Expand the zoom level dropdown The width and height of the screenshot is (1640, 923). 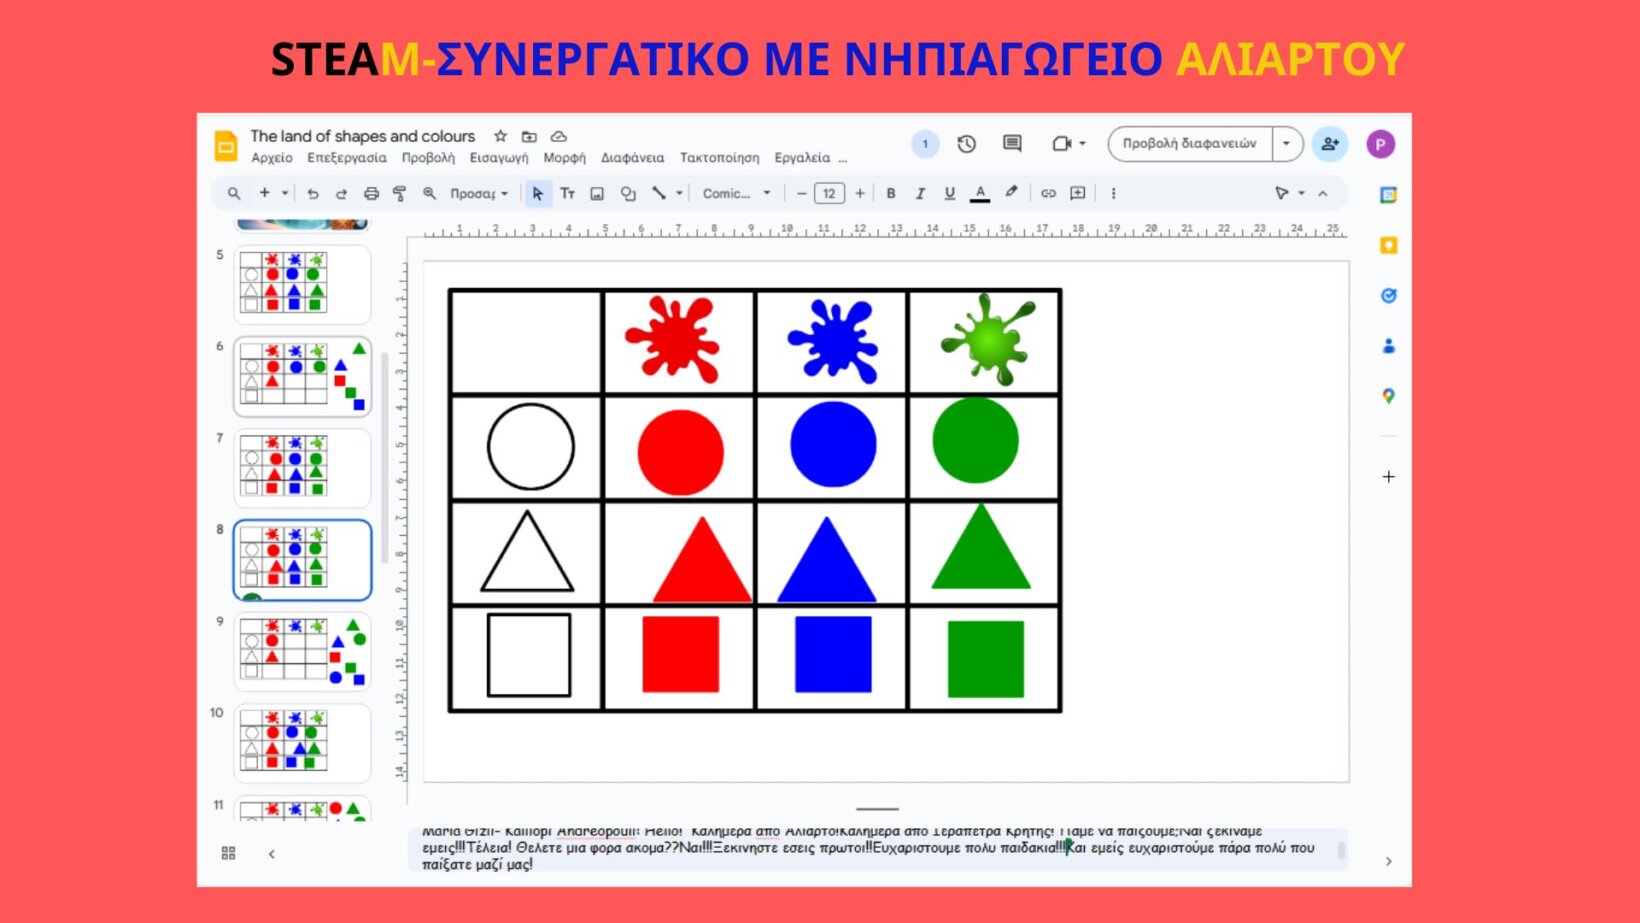[478, 194]
